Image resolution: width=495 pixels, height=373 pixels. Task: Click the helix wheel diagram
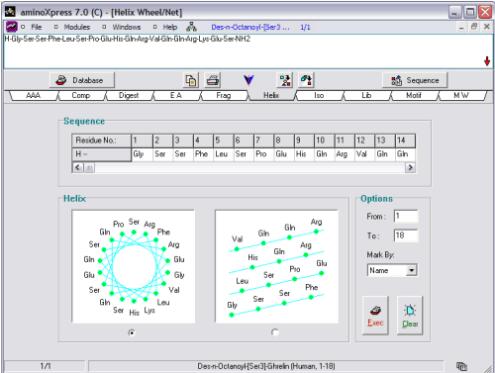[133, 267]
